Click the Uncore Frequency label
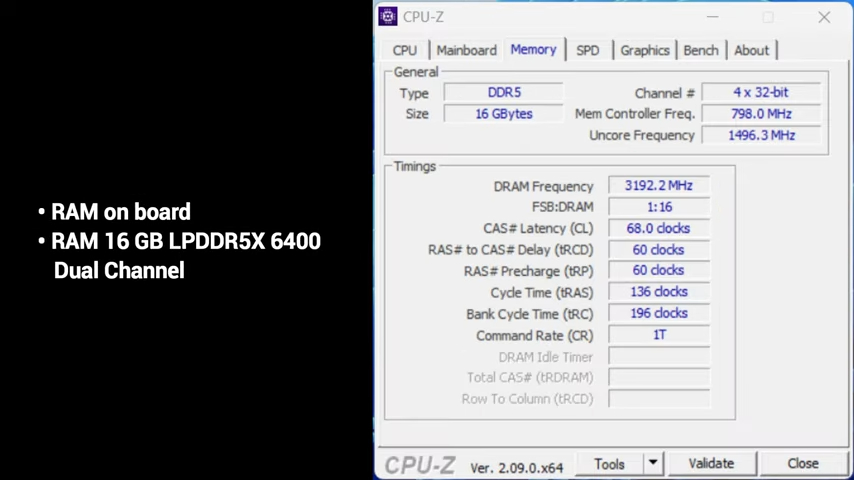Viewport: 854px width, 480px height. tap(642, 135)
